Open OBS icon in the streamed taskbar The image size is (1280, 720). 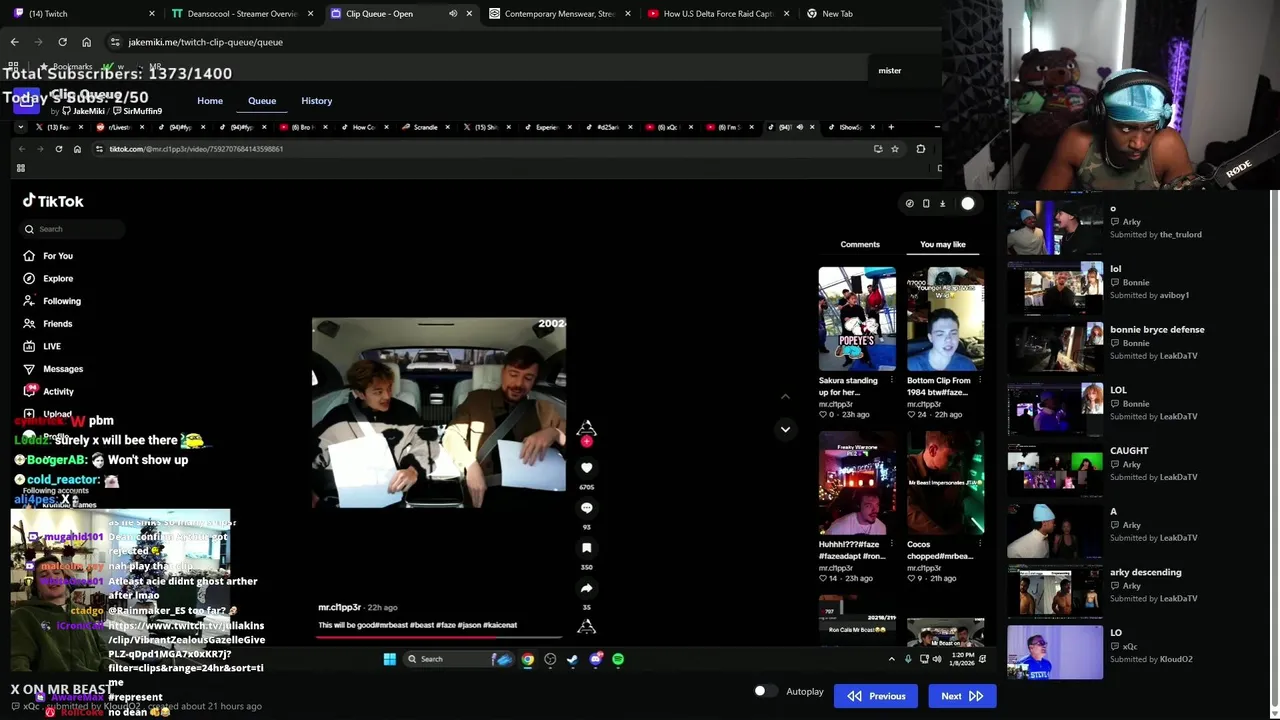point(550,659)
